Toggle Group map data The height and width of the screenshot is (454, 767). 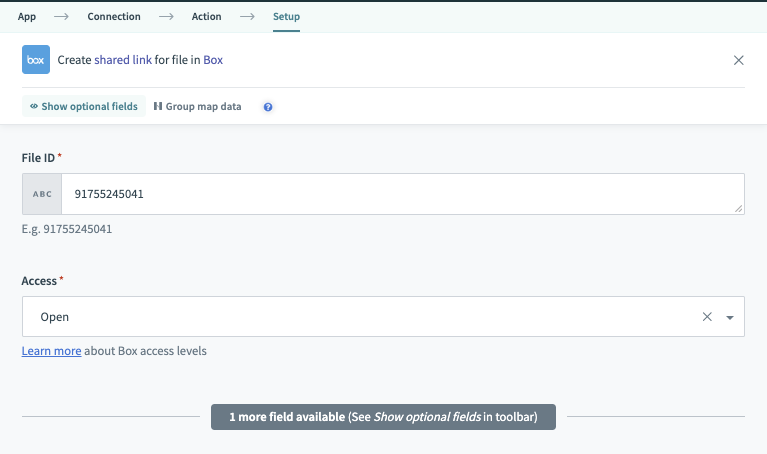pyautogui.click(x=197, y=107)
